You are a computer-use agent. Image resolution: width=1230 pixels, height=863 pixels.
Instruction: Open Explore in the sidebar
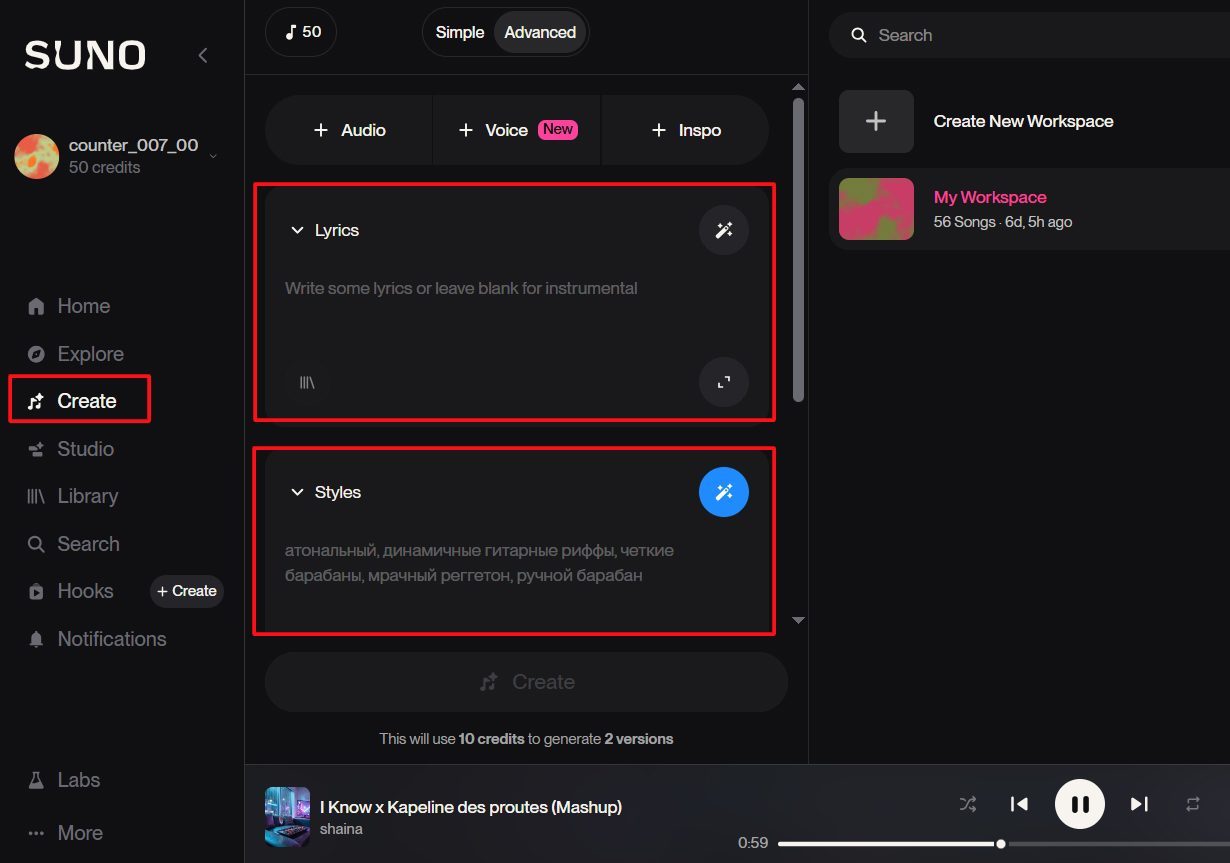[90, 354]
